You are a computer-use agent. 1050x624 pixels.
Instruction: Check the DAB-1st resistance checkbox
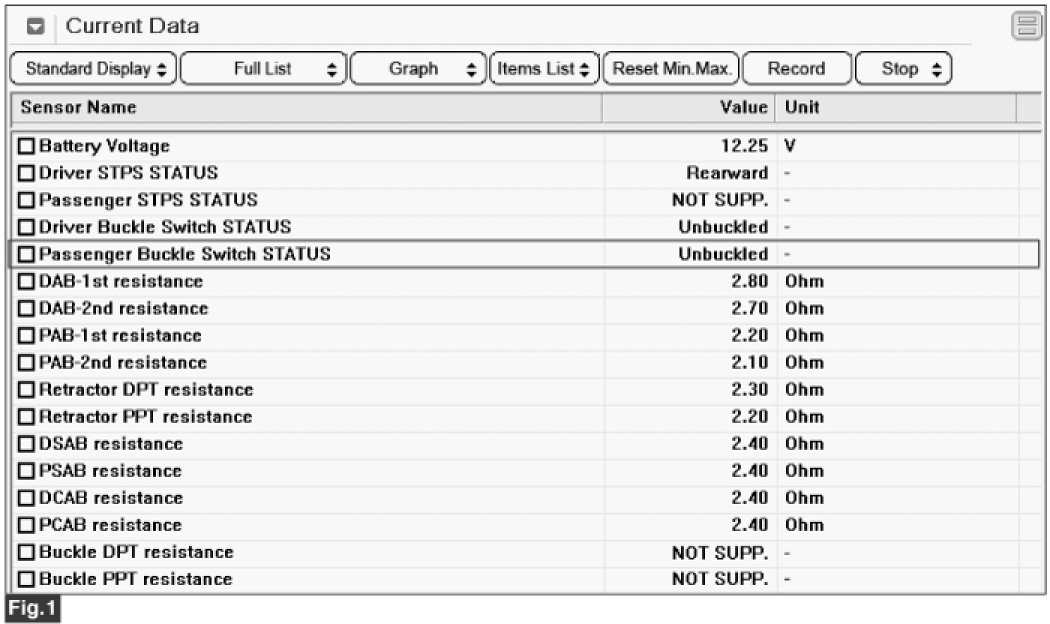[26, 281]
